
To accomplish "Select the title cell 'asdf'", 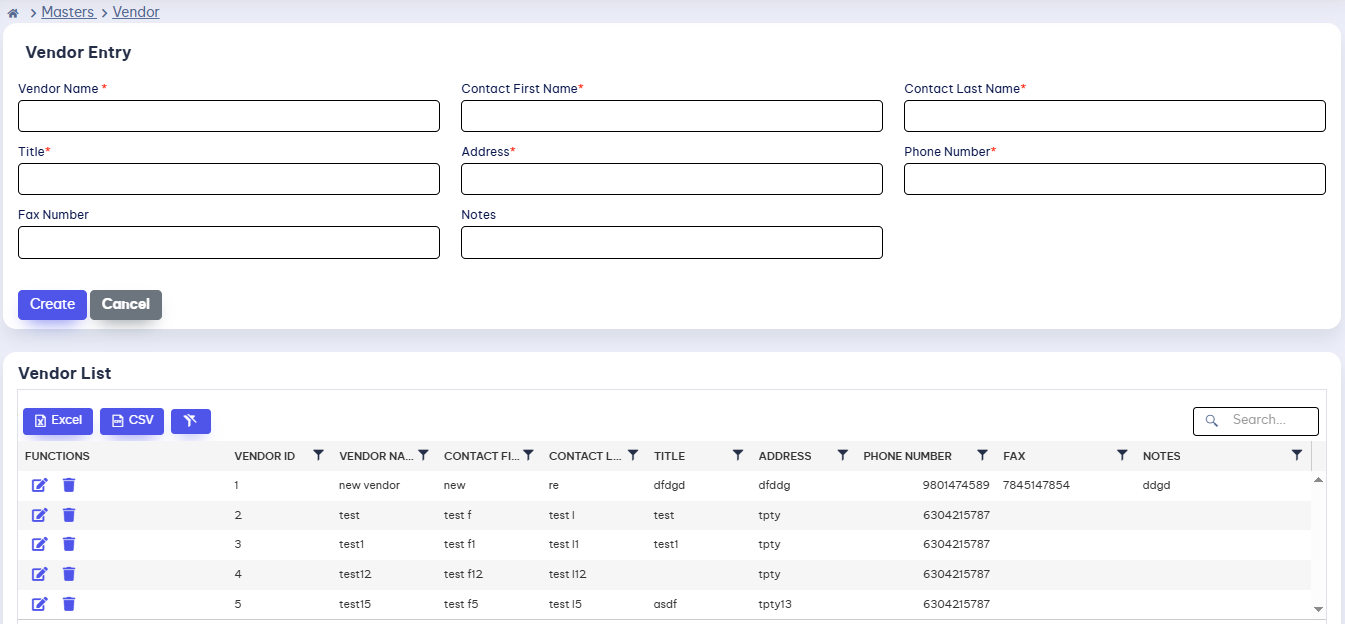I will click(666, 604).
